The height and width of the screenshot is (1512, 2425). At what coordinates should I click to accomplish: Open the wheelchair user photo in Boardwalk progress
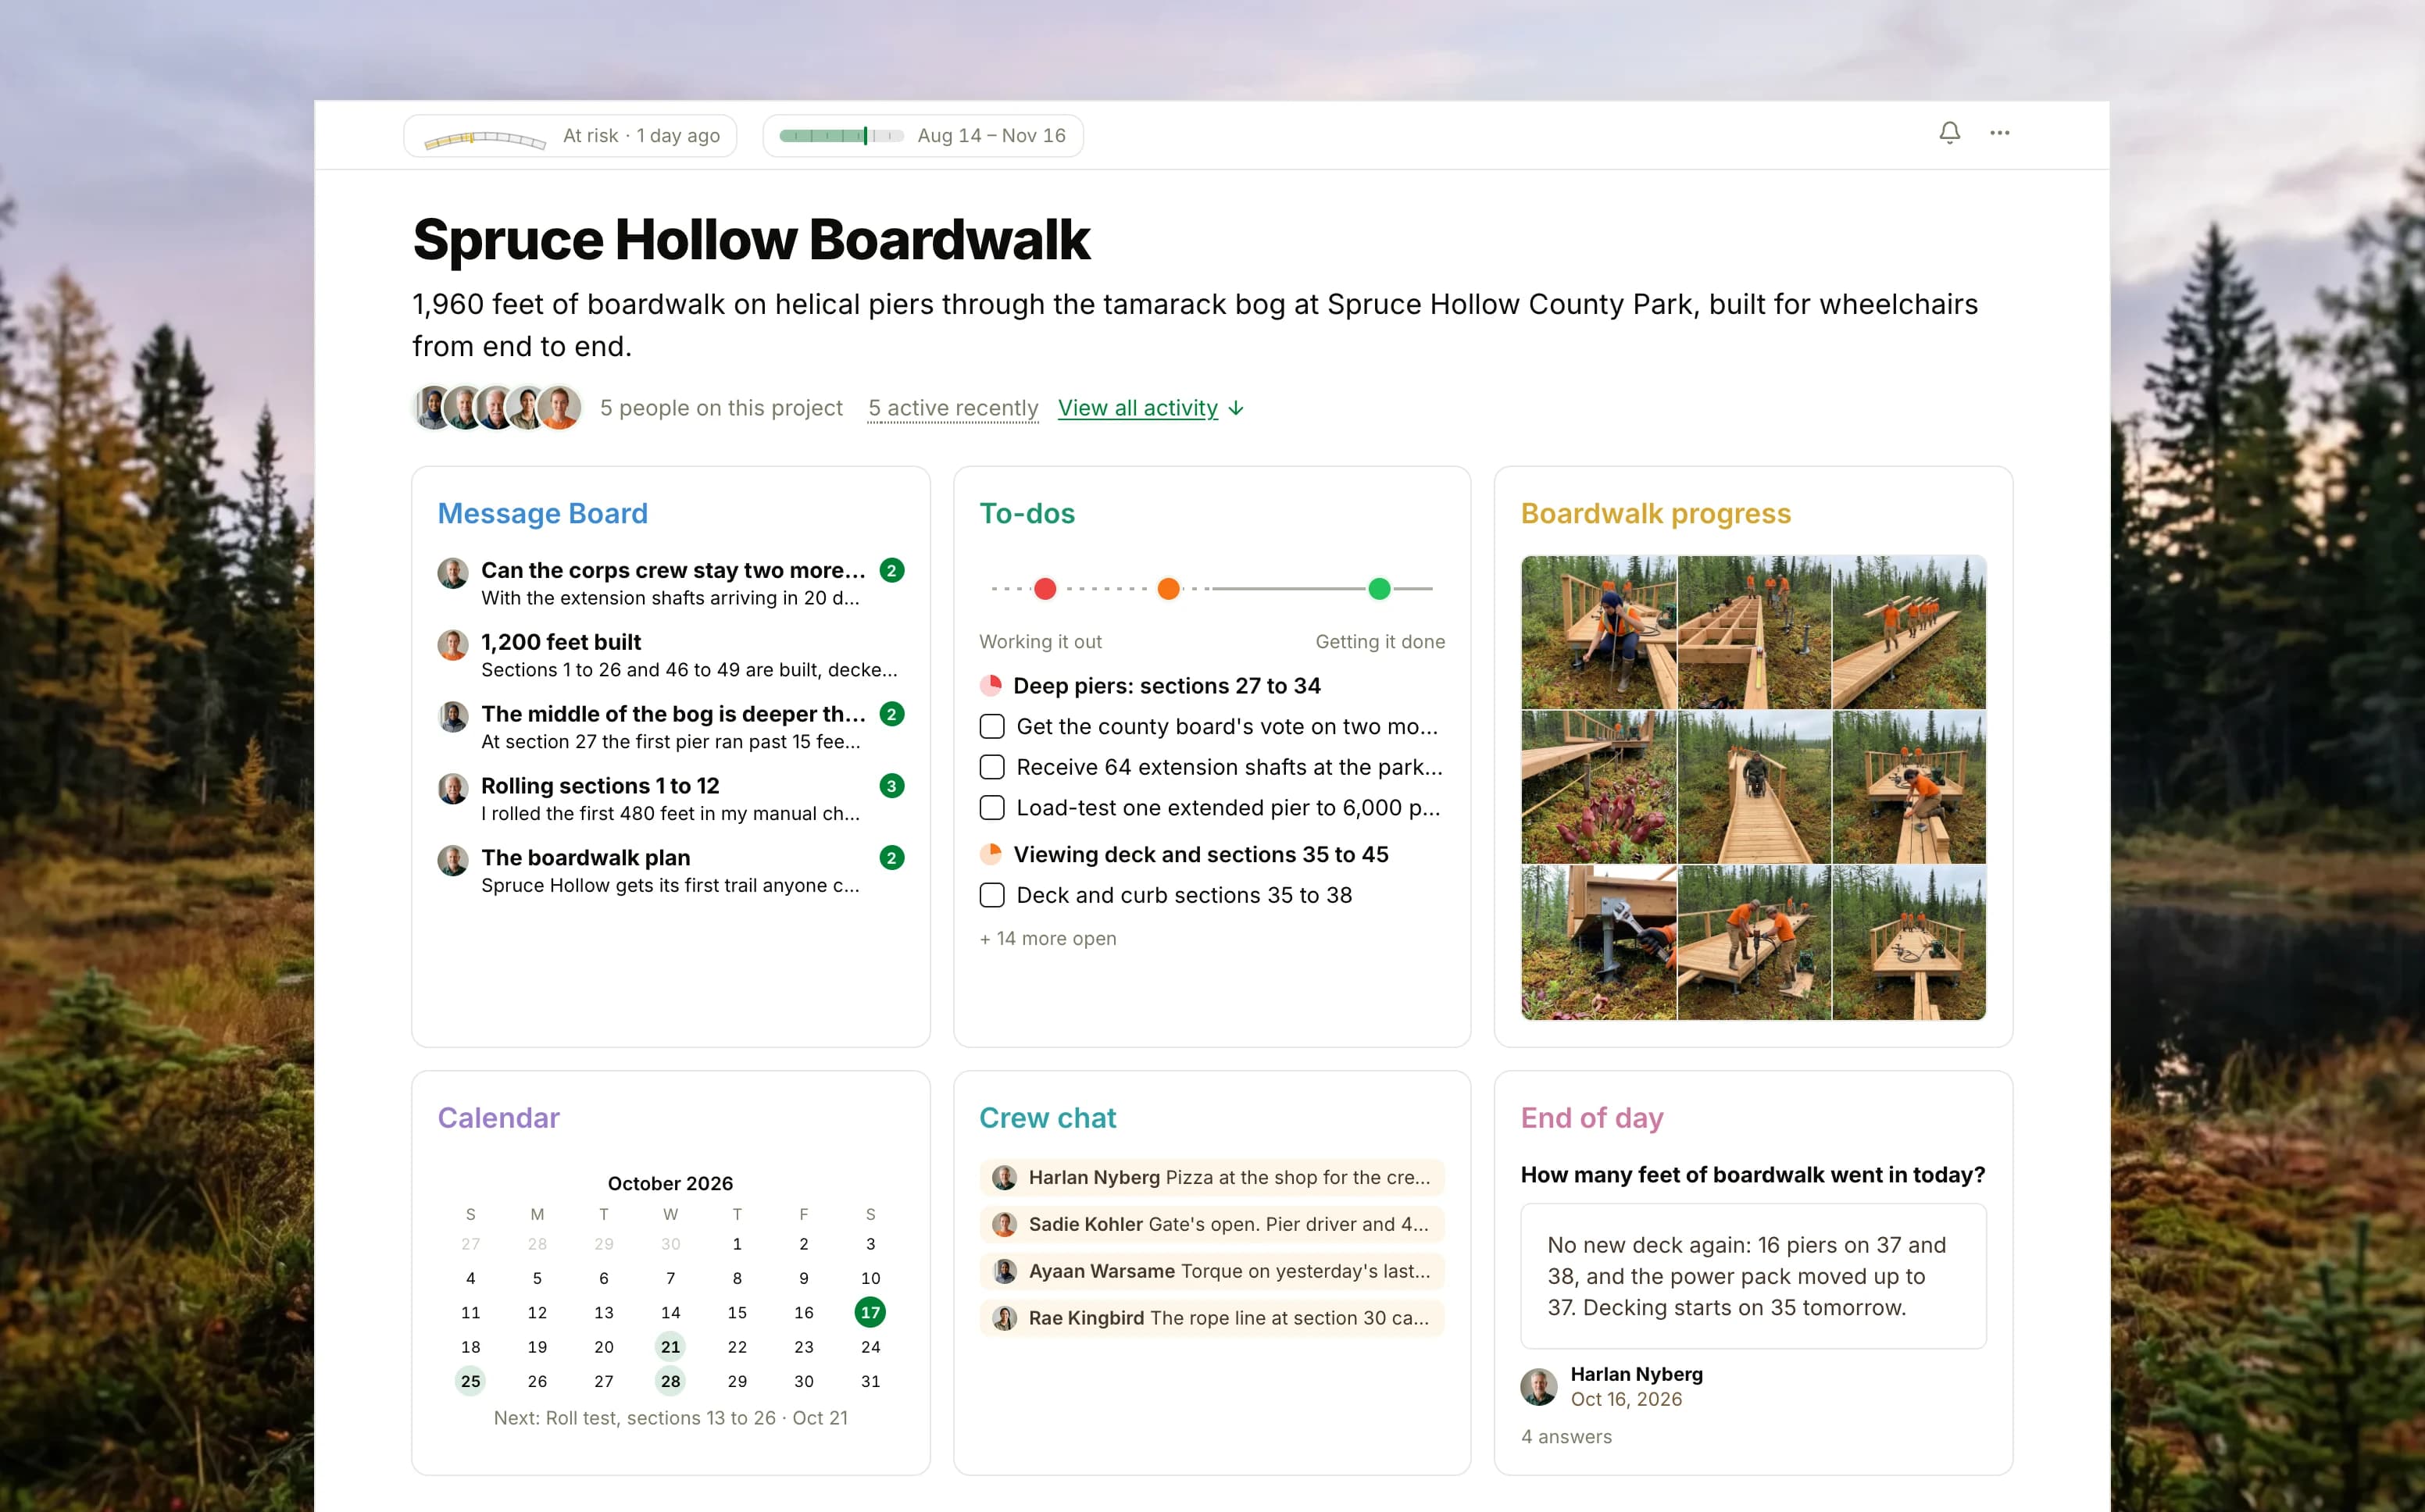1754,787
